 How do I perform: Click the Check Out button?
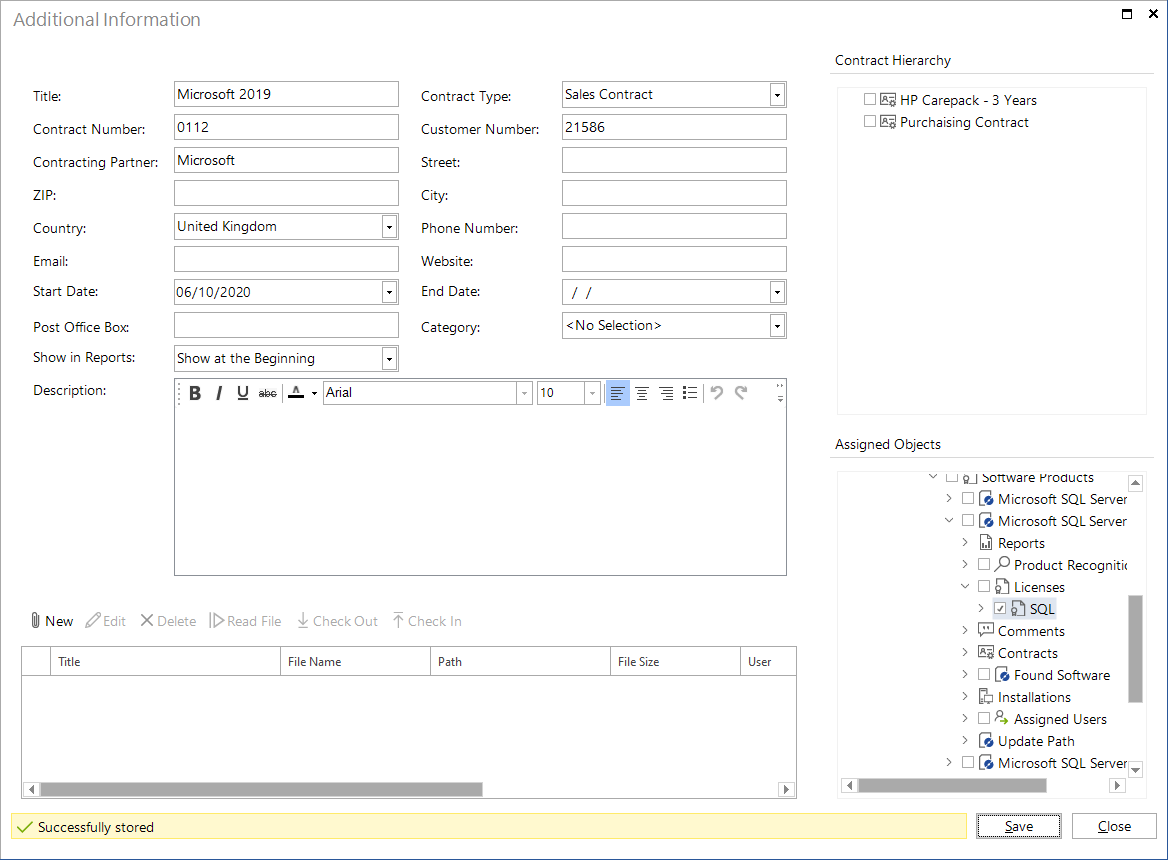pos(337,621)
